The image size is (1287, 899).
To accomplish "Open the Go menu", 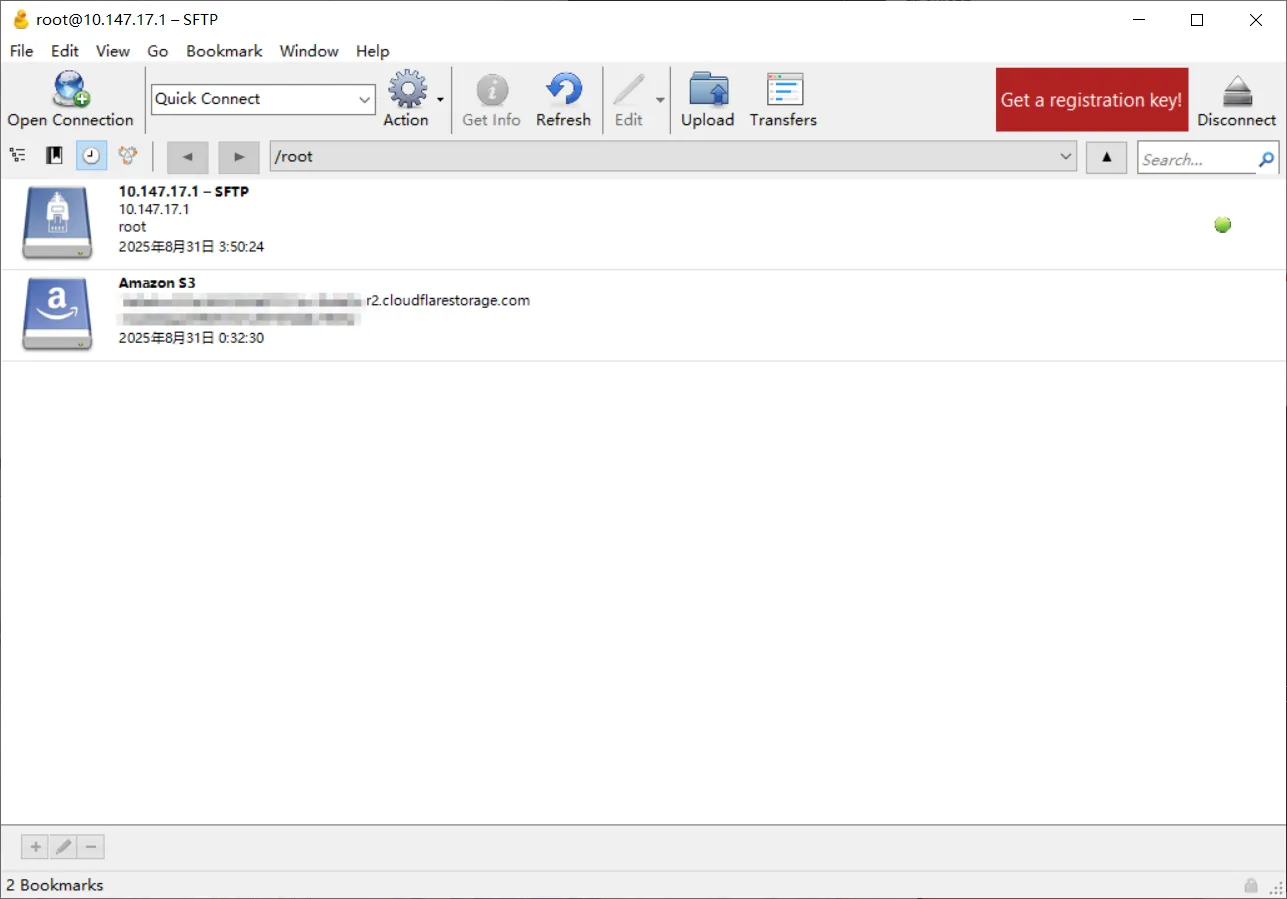I will click(157, 51).
